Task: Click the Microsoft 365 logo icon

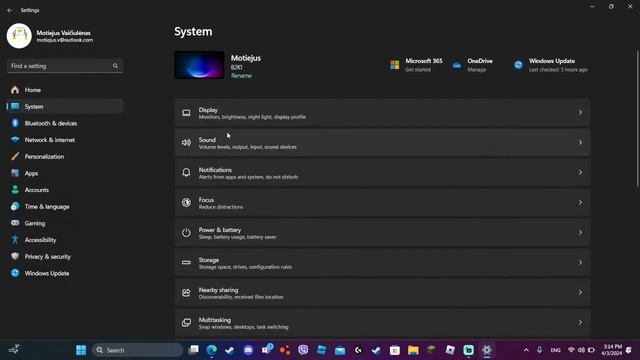Action: pyautogui.click(x=395, y=65)
